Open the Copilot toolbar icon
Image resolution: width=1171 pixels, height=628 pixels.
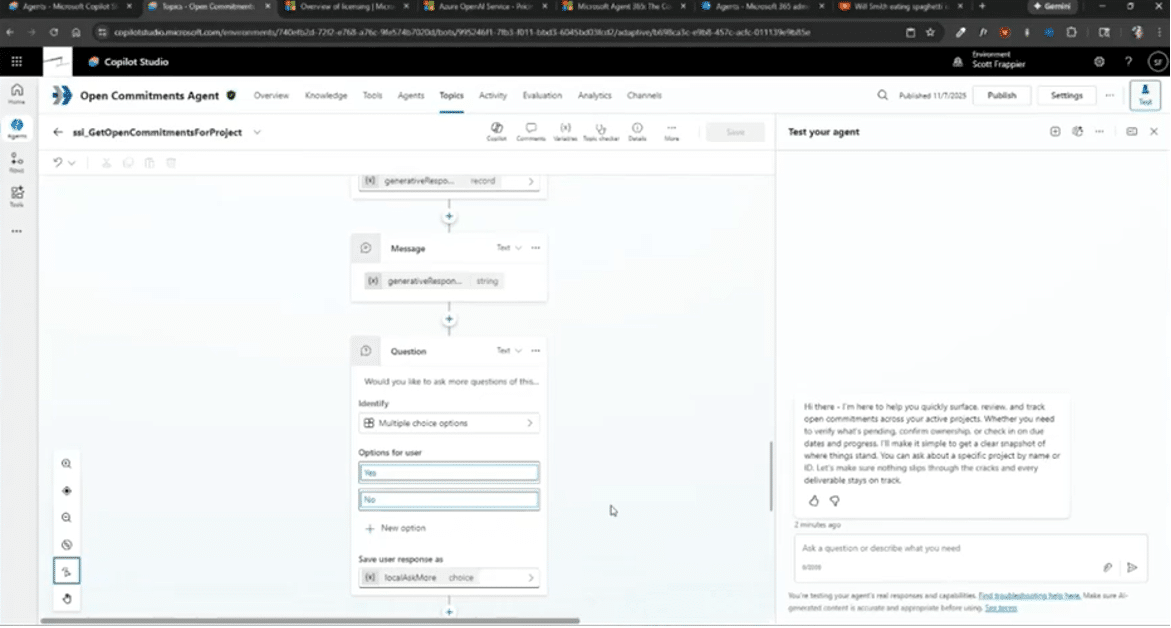coord(497,131)
